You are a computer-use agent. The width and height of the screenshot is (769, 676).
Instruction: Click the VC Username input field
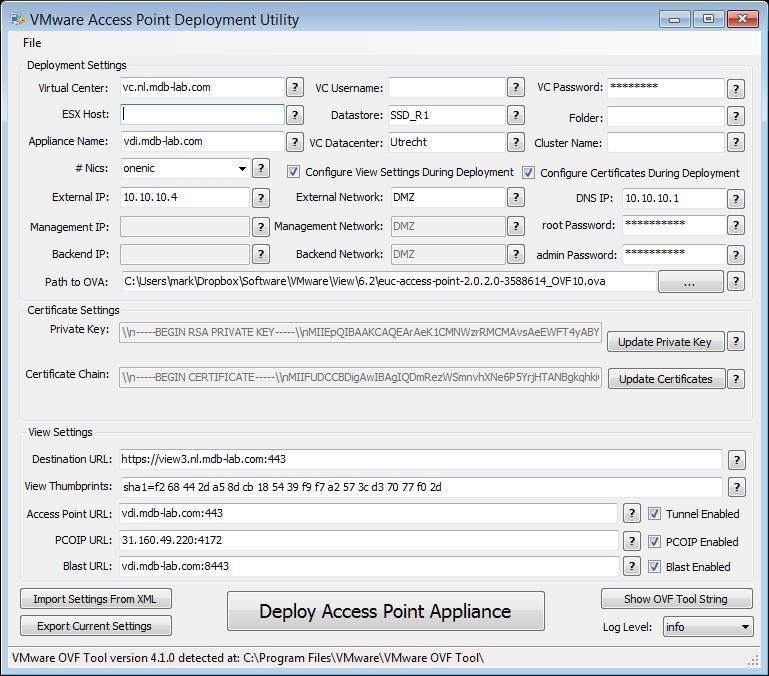pos(447,87)
